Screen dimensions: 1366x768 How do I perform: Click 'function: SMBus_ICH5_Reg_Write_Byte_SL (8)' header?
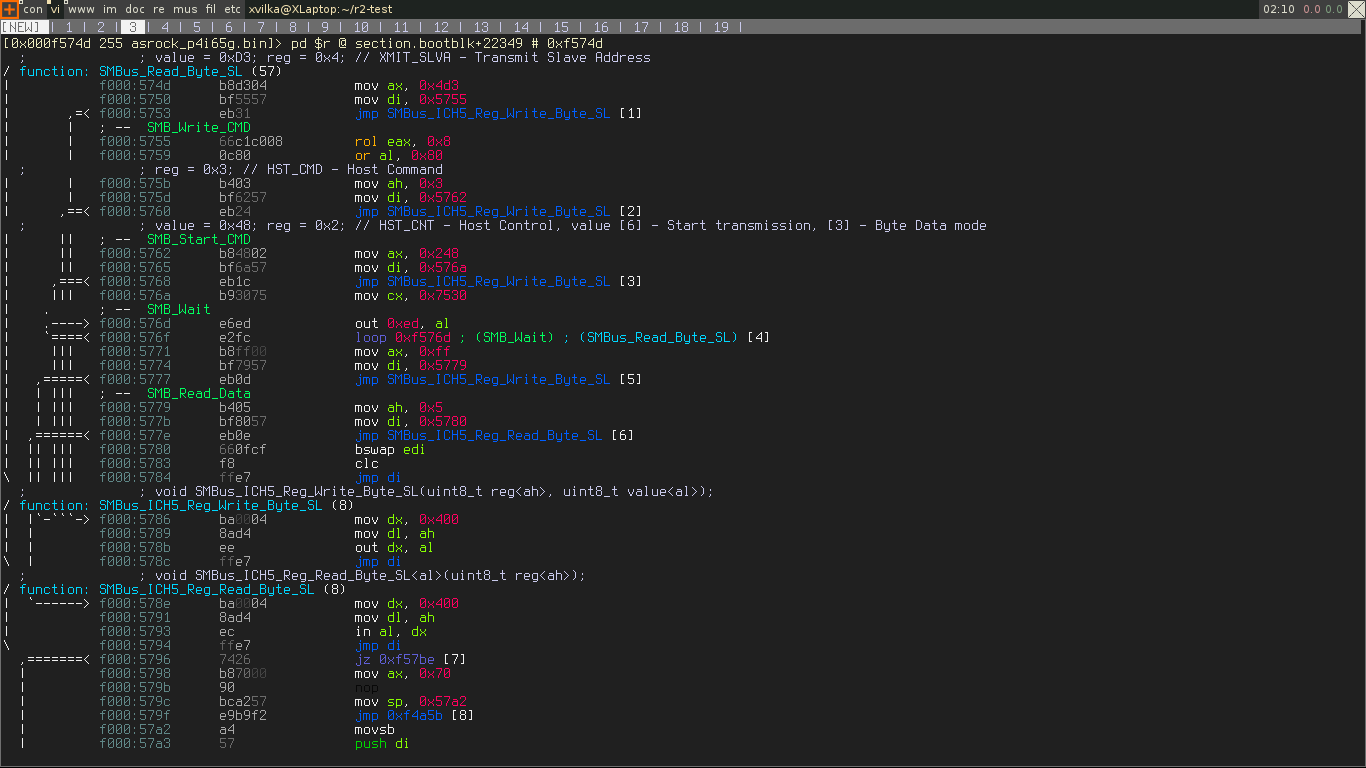click(186, 505)
